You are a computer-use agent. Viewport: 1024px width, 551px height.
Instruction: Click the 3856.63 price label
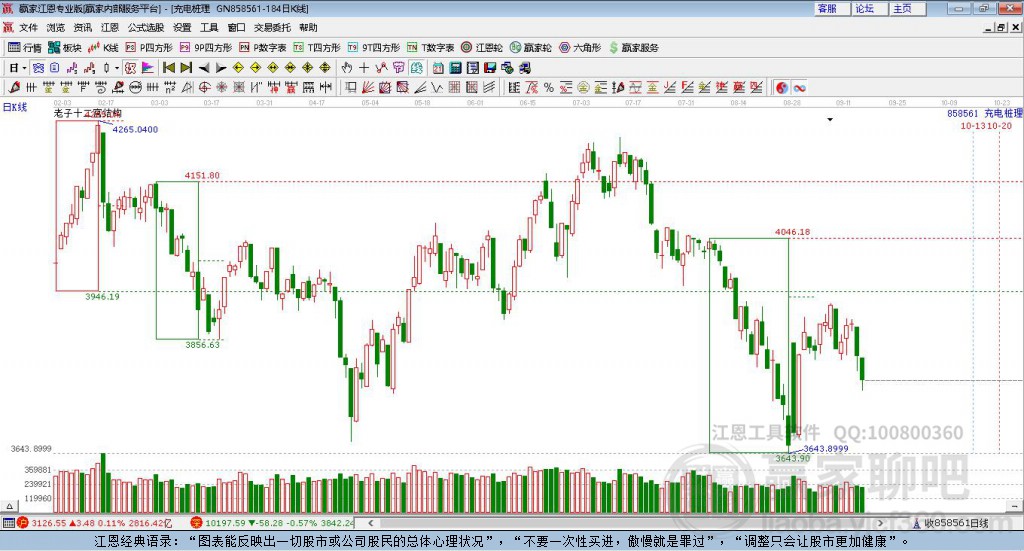(202, 345)
